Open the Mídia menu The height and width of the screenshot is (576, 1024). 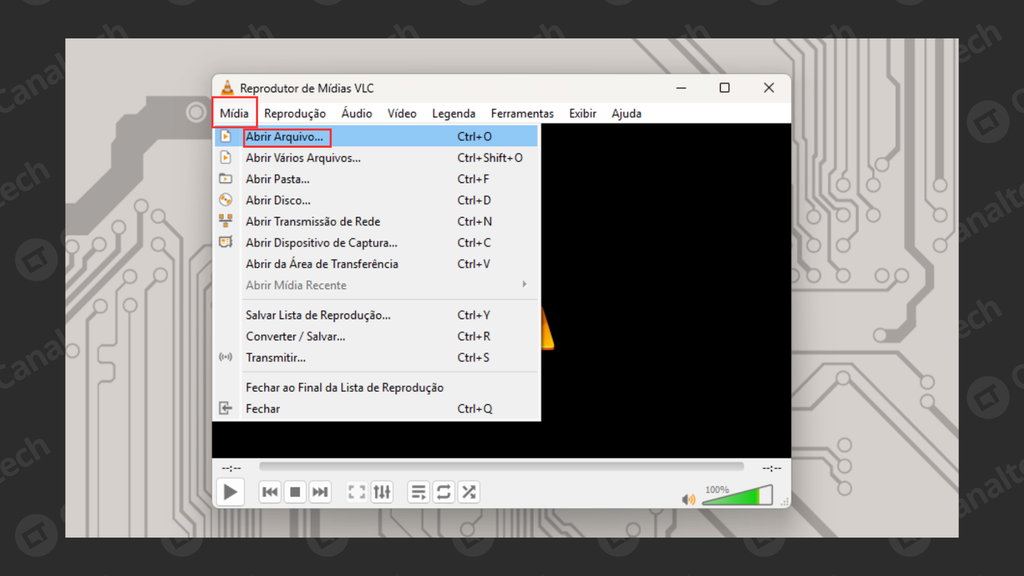[234, 114]
